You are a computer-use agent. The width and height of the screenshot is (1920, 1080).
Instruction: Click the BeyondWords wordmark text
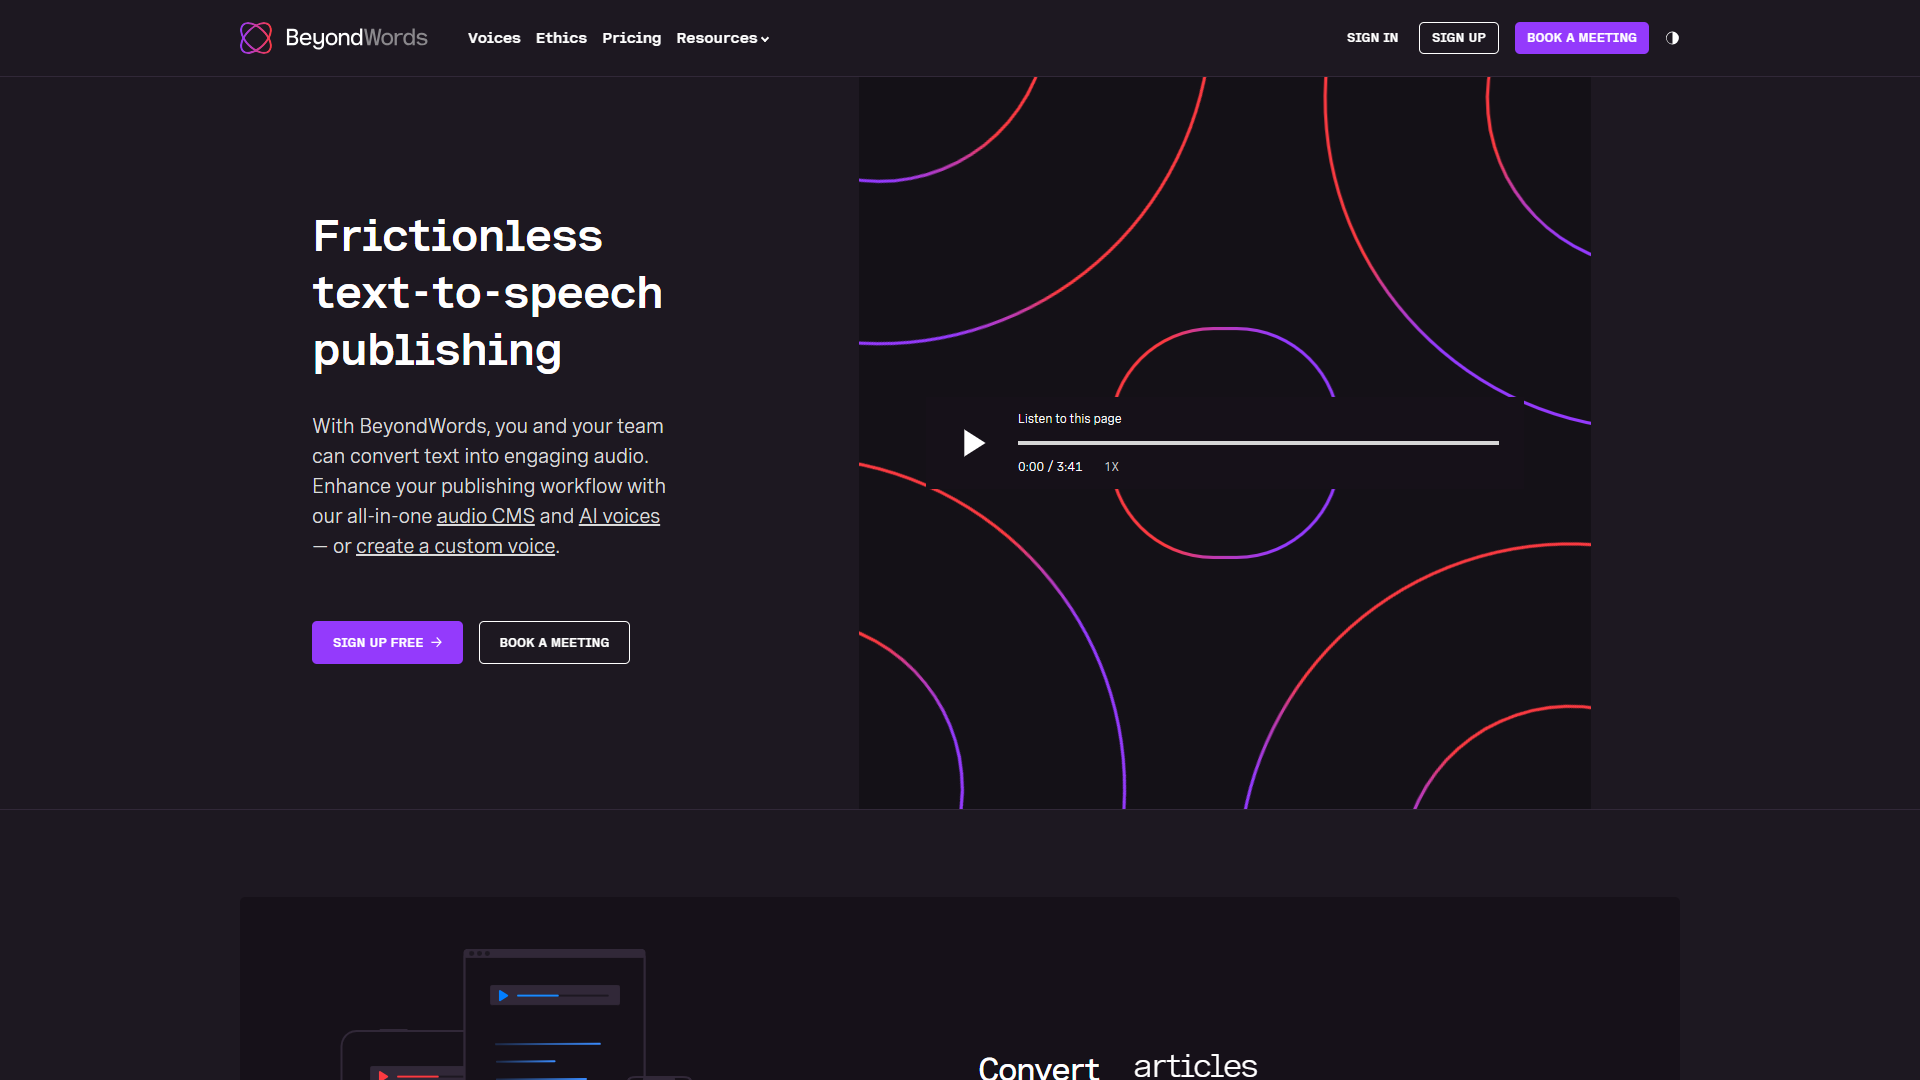(356, 38)
